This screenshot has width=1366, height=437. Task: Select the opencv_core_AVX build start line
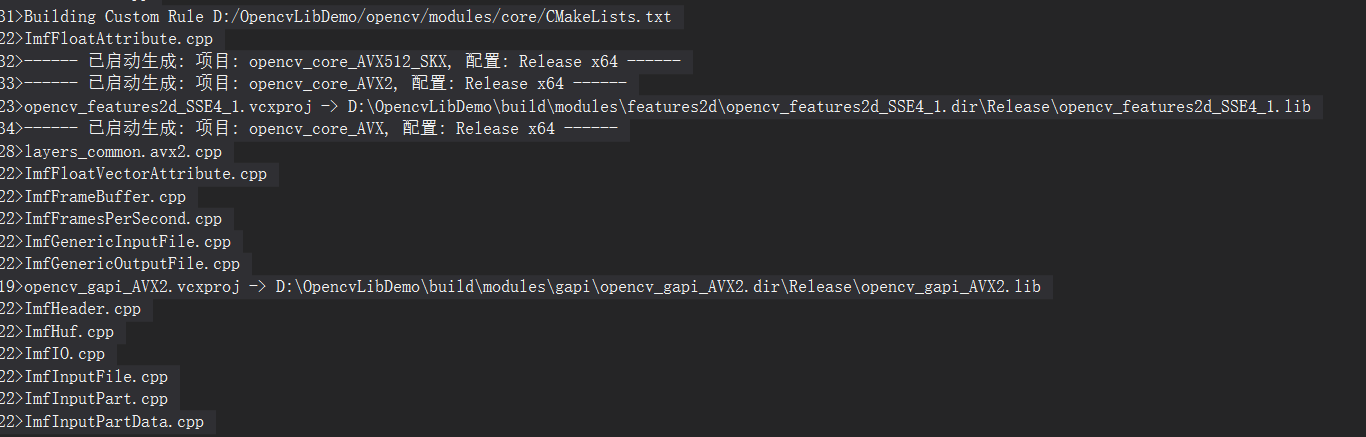click(311, 129)
